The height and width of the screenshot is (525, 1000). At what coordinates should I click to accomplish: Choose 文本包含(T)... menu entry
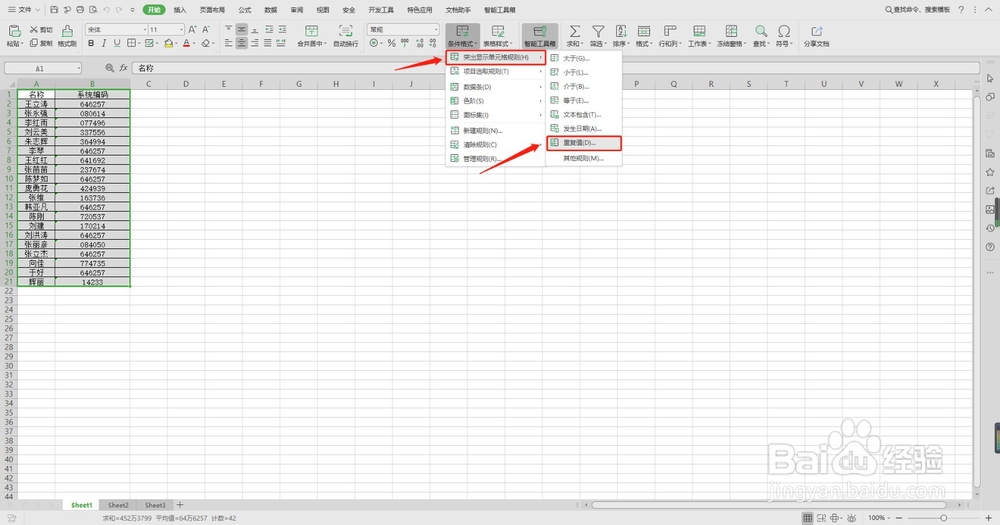584,115
